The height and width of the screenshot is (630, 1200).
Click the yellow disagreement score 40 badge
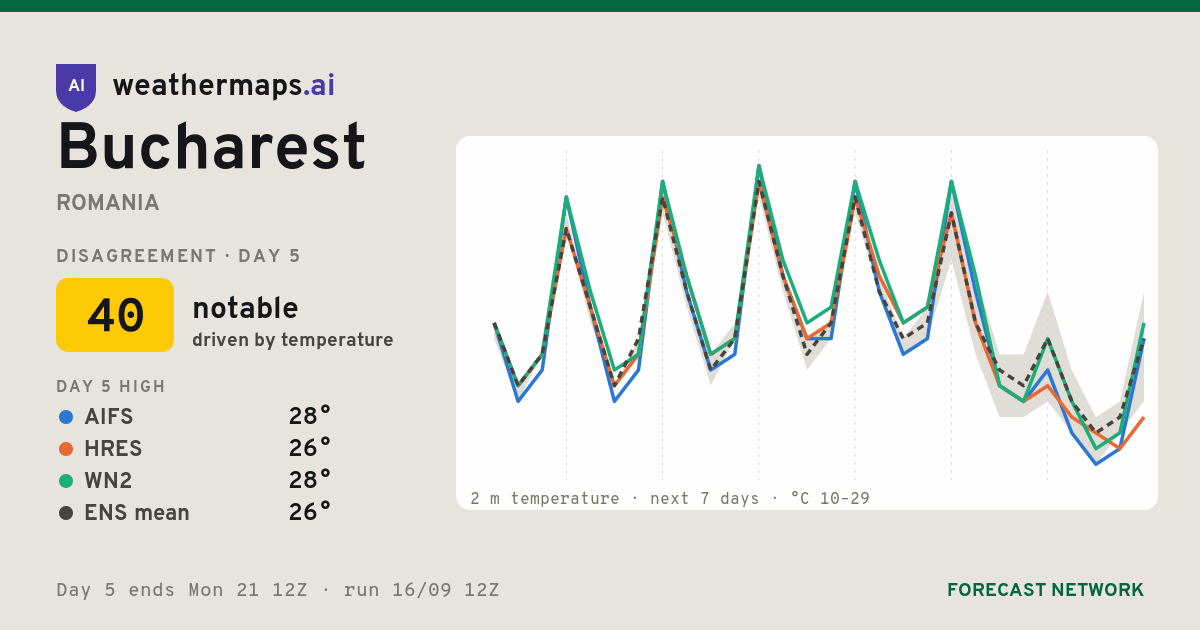[x=115, y=315]
